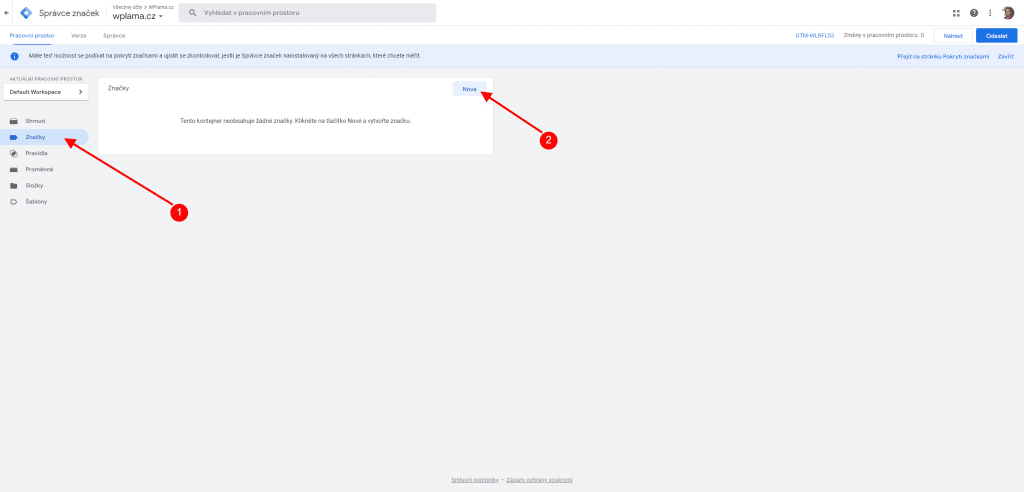This screenshot has height=492, width=1024.
Task: Click the search magnifier icon
Action: click(x=192, y=12)
